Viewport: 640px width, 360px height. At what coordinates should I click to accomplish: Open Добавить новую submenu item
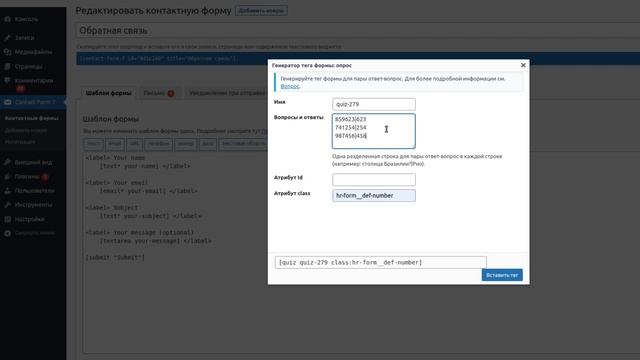[x=26, y=131]
